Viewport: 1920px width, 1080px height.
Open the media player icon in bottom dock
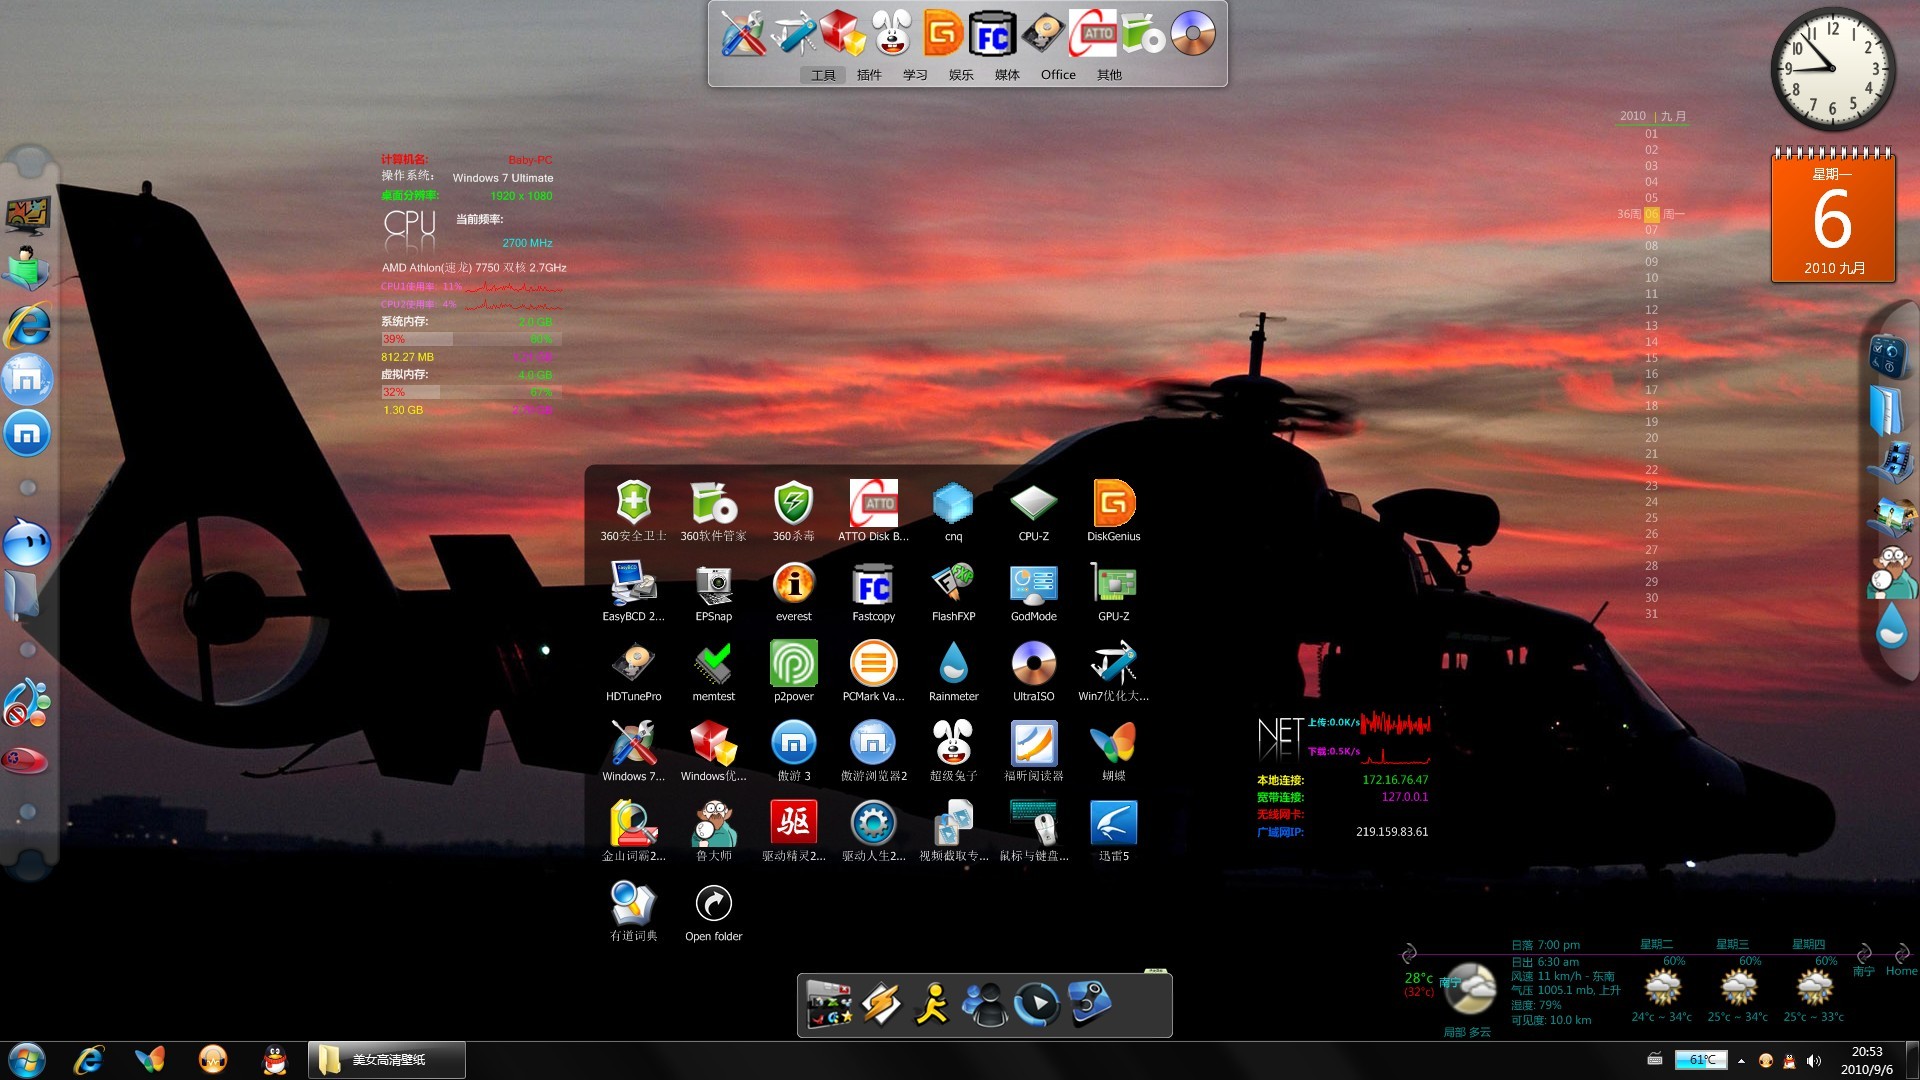pos(1036,1004)
